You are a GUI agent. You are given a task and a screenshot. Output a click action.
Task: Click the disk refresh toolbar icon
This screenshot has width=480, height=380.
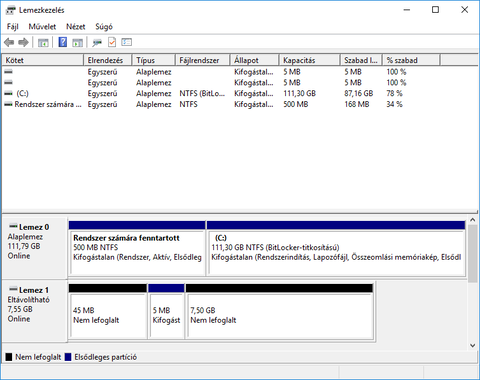[97, 42]
